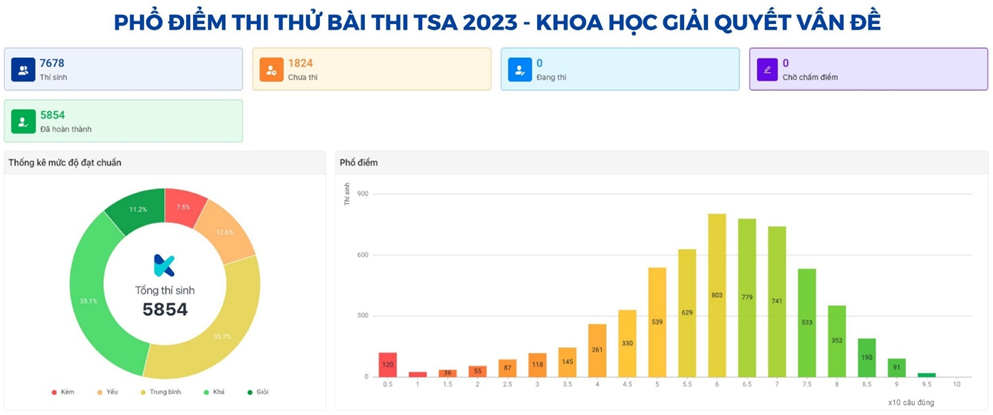Click the light blue Đang thi icon
This screenshot has width=993, height=415.
point(519,69)
